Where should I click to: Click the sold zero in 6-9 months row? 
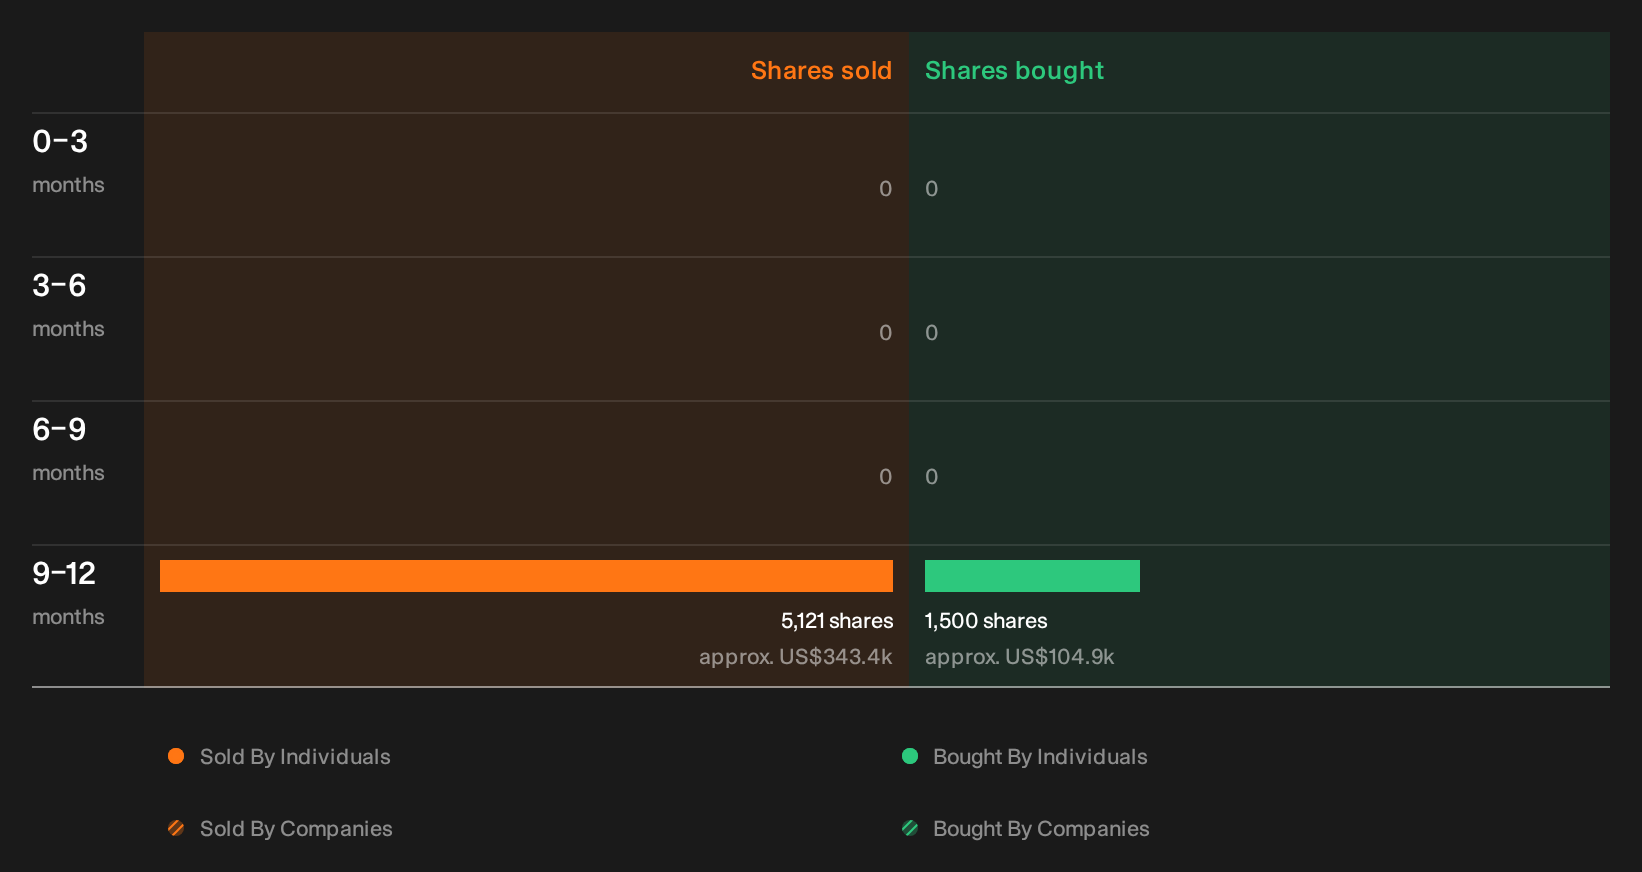(x=885, y=477)
